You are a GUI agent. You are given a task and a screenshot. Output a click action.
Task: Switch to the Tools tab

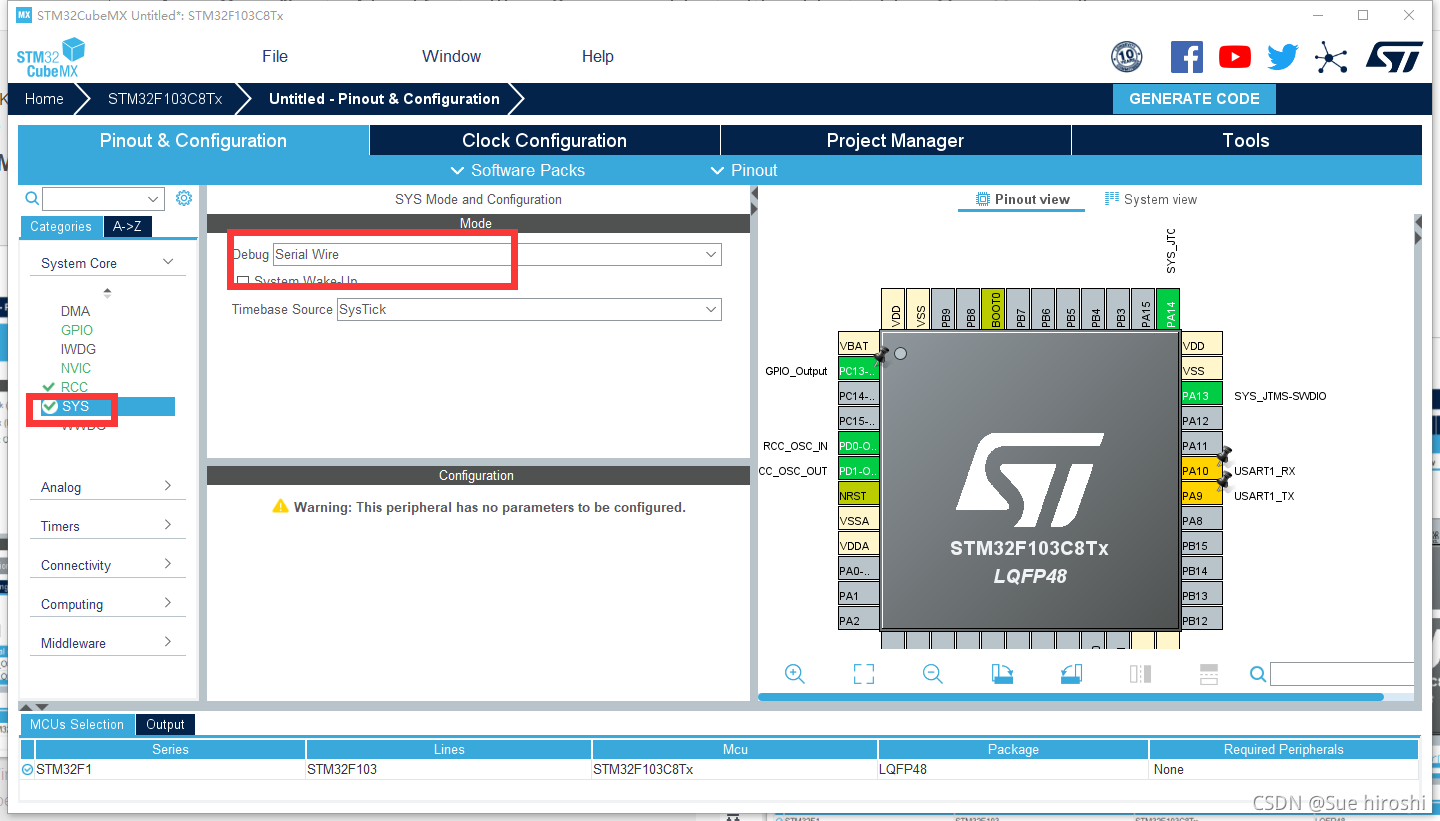click(x=1246, y=140)
